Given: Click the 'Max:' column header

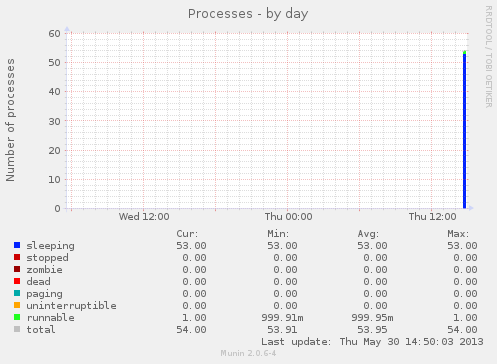Looking at the screenshot, I should click(458, 234).
